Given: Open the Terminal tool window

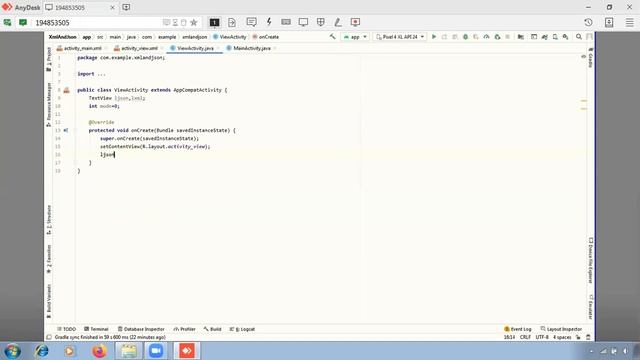Looking at the screenshot, I should point(96,329).
